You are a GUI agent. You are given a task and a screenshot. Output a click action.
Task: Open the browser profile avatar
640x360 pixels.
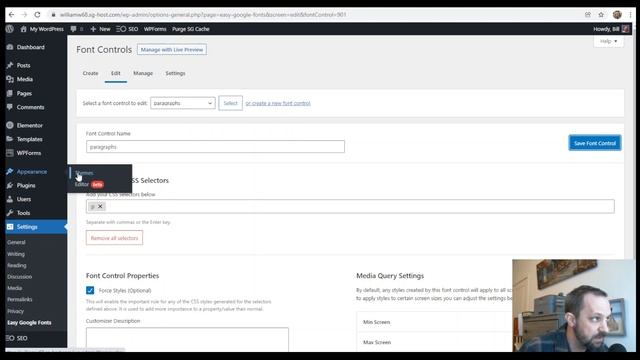(x=617, y=15)
